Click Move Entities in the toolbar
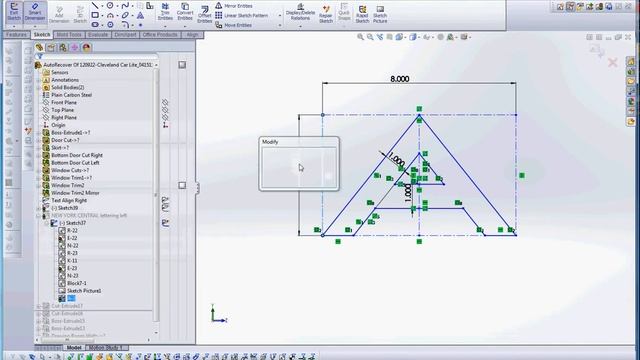Viewport: 640px width, 360px height. coord(233,25)
